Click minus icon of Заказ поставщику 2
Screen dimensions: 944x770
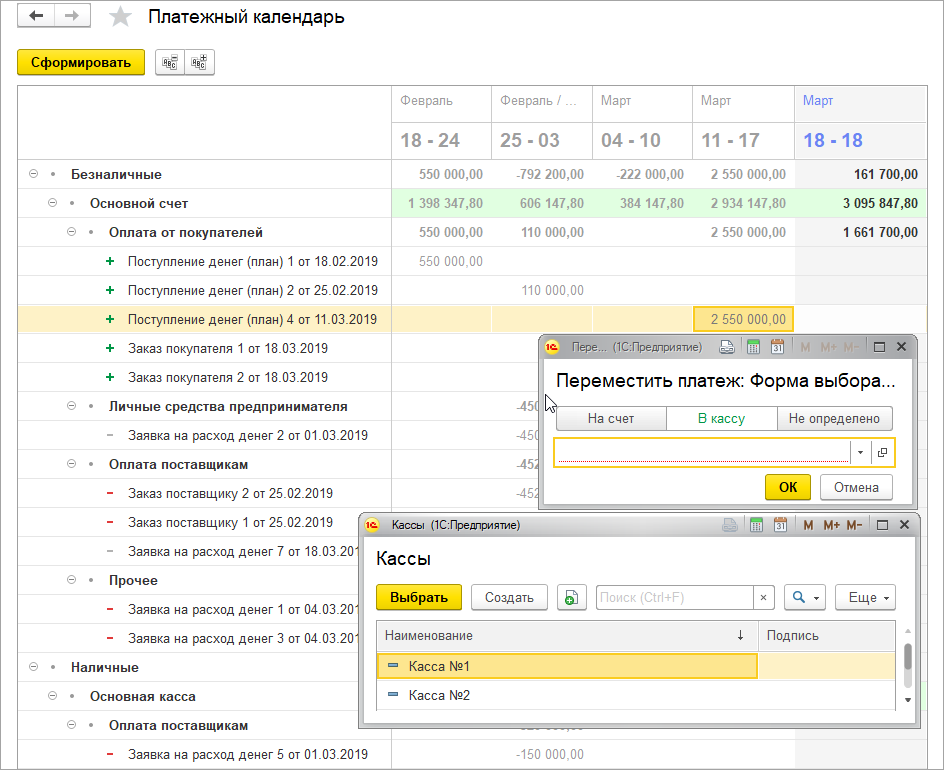pos(110,493)
